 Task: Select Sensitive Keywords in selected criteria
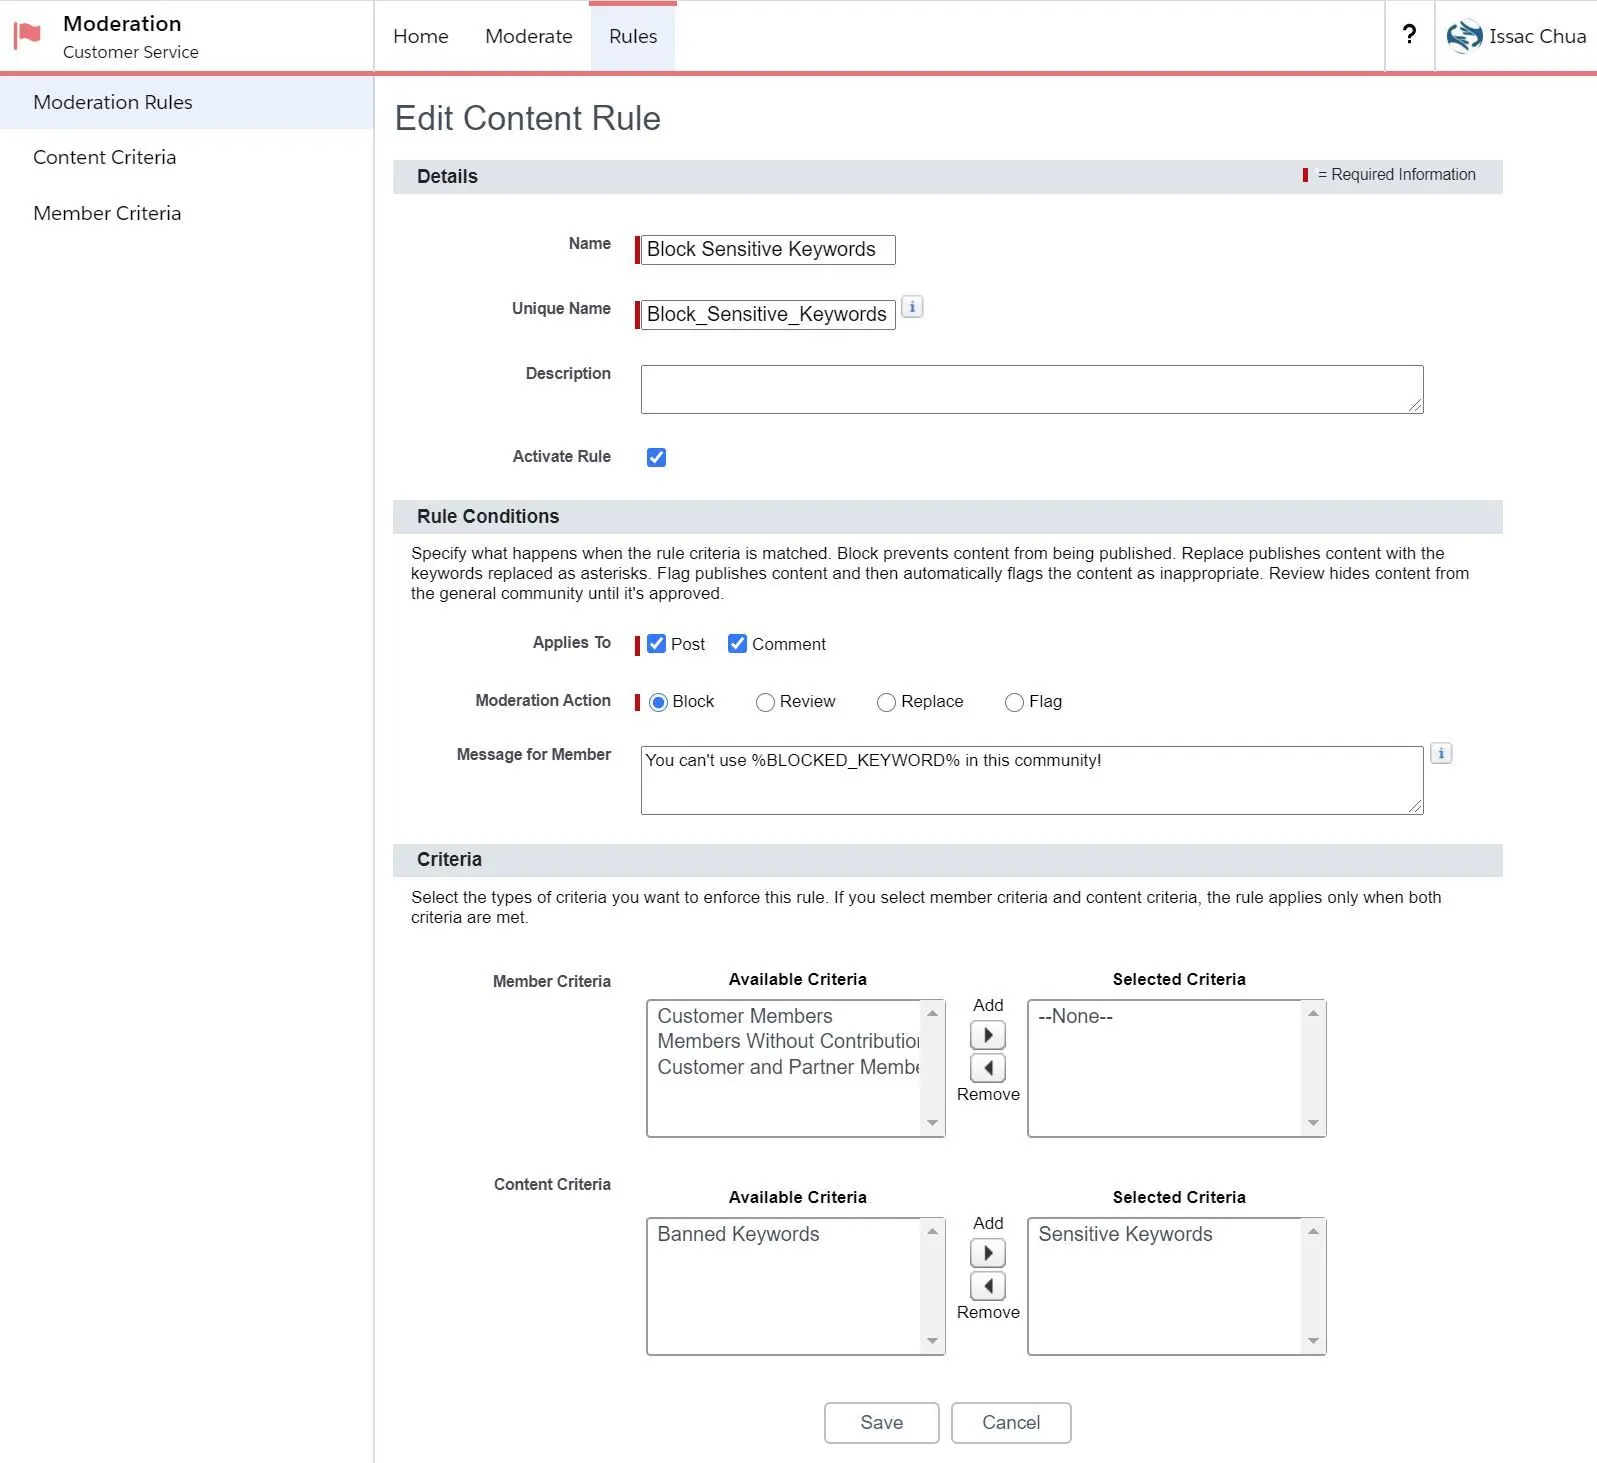click(x=1125, y=1234)
